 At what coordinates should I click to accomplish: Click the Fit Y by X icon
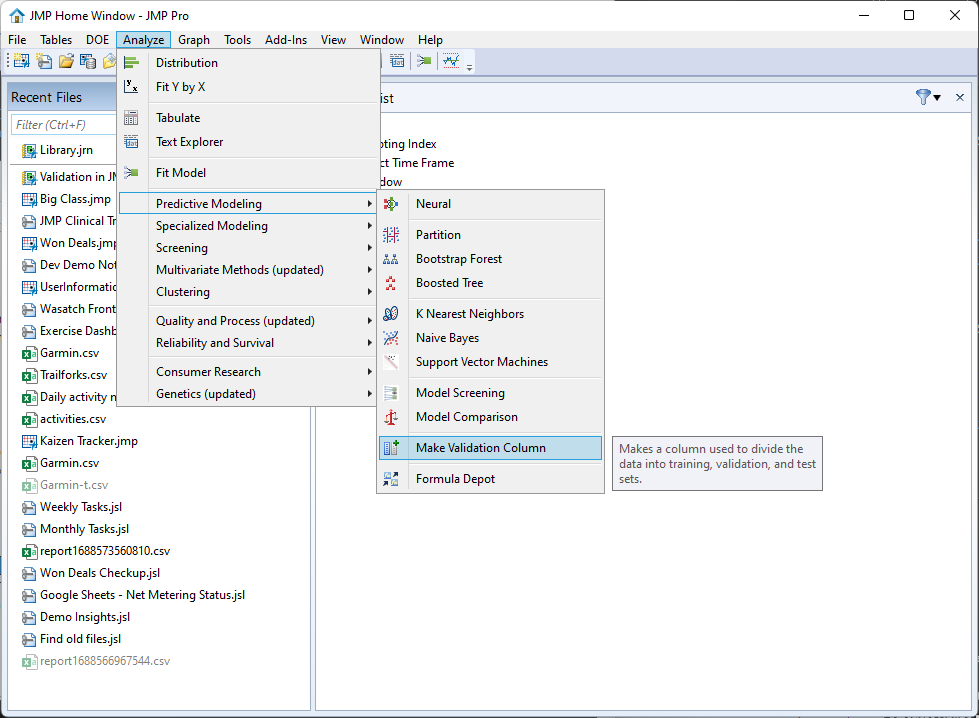[x=131, y=87]
